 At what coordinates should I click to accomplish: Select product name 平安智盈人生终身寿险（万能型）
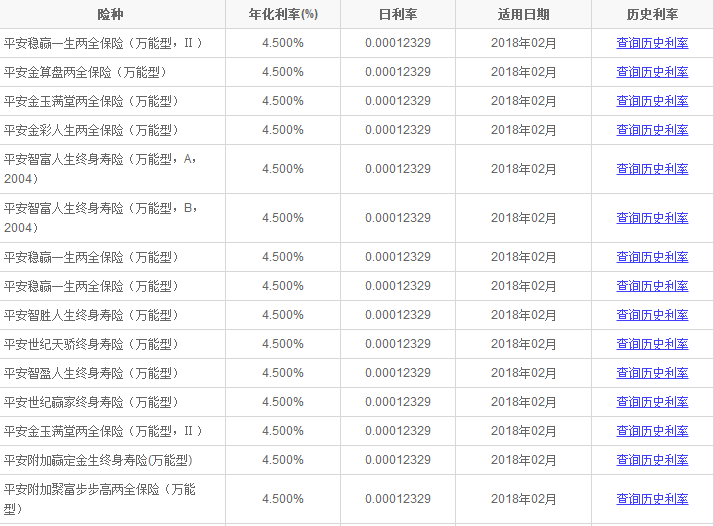coord(91,373)
